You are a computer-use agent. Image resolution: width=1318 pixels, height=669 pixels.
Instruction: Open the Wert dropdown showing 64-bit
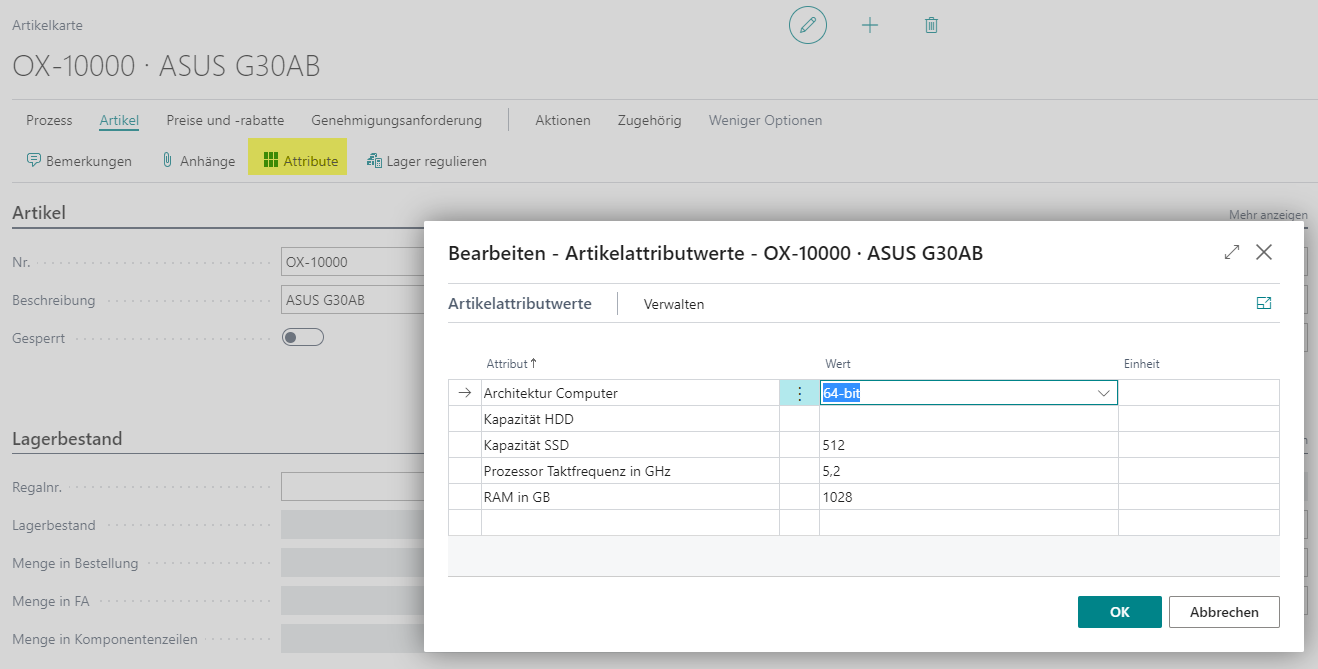coord(1104,393)
